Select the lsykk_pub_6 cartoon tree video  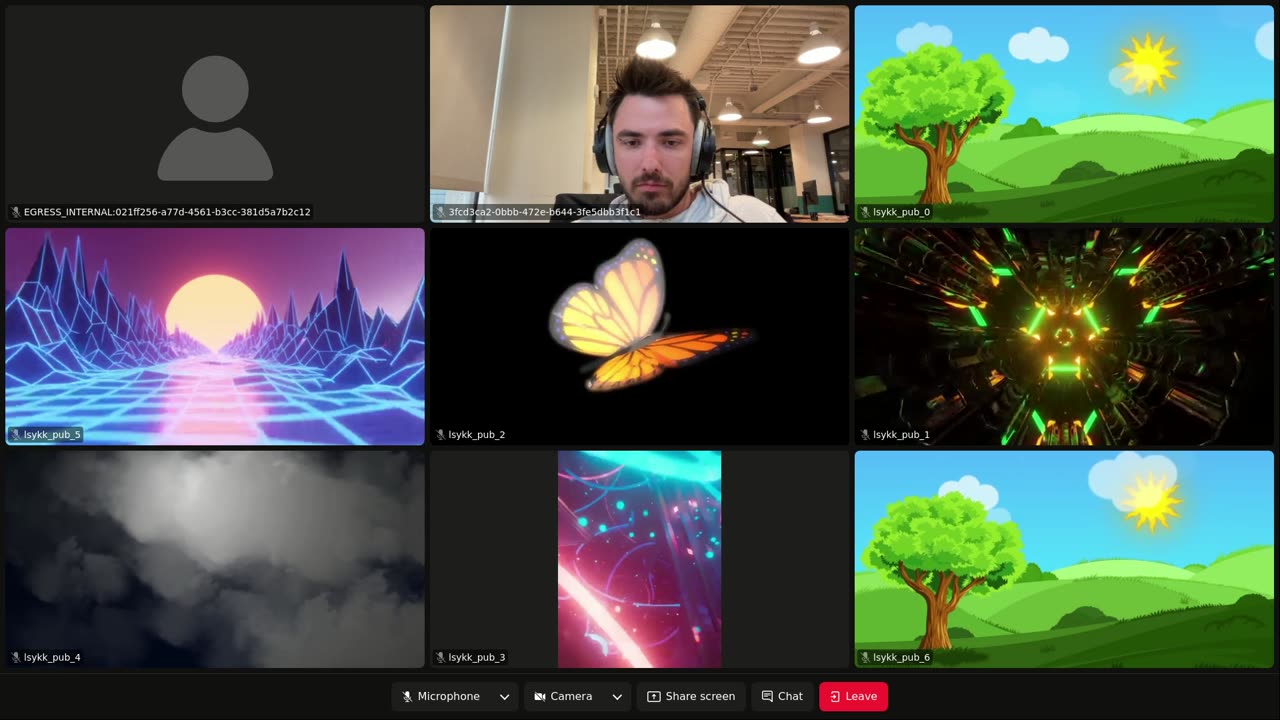pyautogui.click(x=1065, y=559)
